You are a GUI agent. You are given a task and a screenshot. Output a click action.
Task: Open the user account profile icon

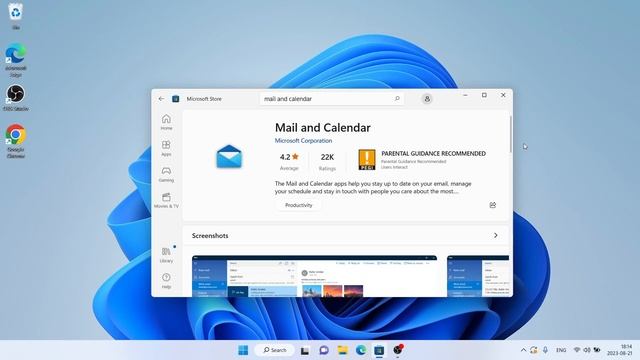tap(427, 99)
